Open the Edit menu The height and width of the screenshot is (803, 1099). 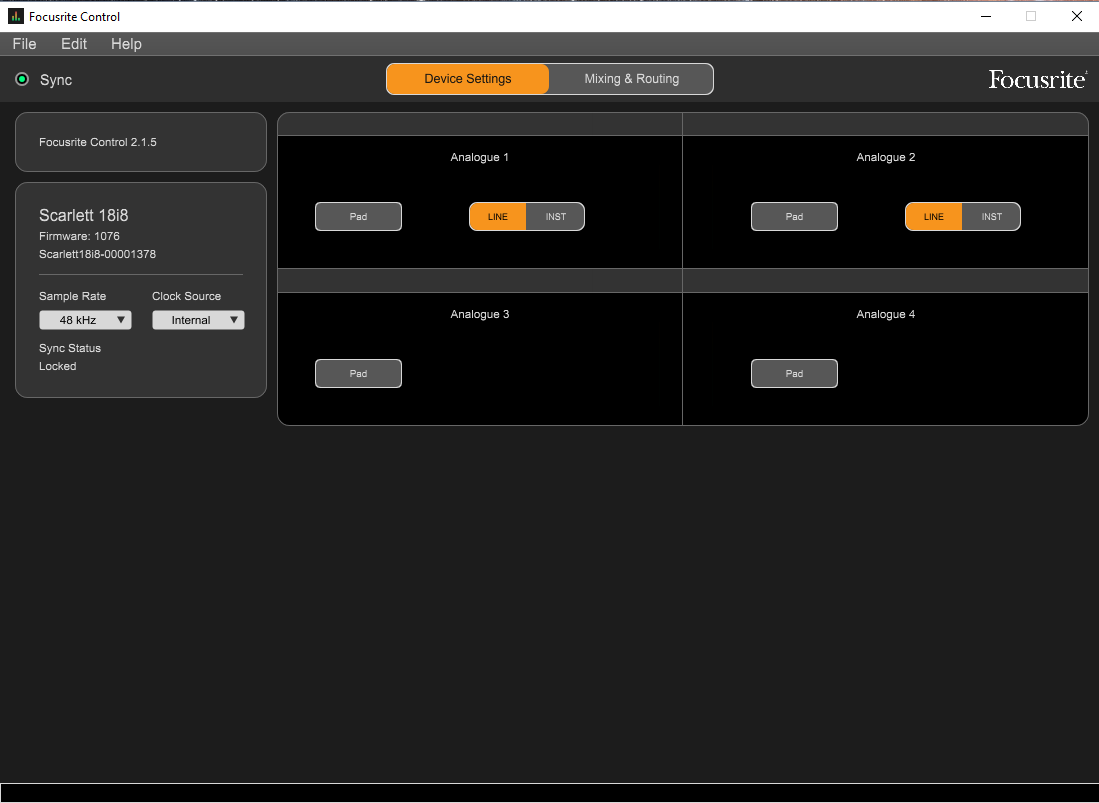[x=74, y=43]
